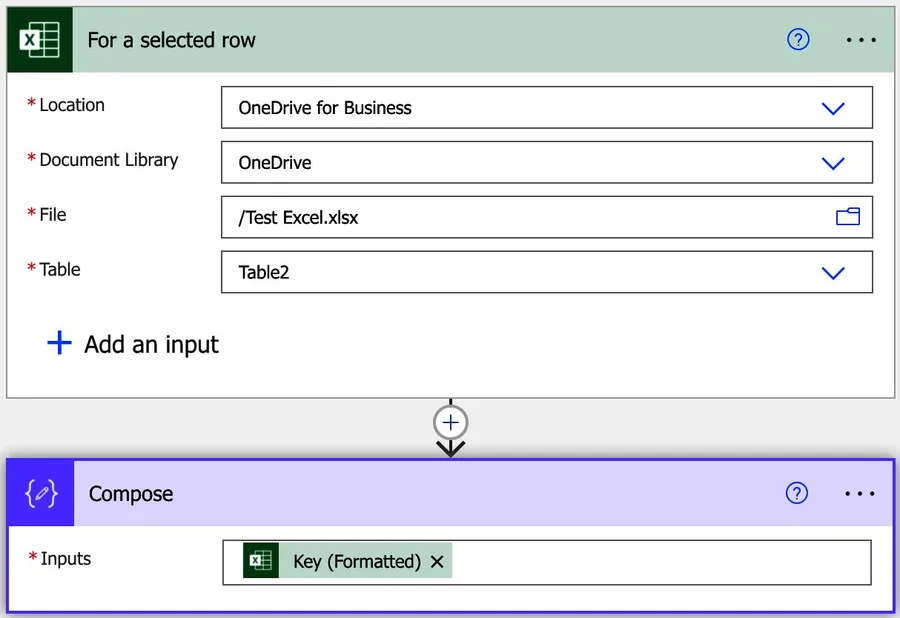
Task: Insert a new step between the two actions
Action: click(450, 422)
